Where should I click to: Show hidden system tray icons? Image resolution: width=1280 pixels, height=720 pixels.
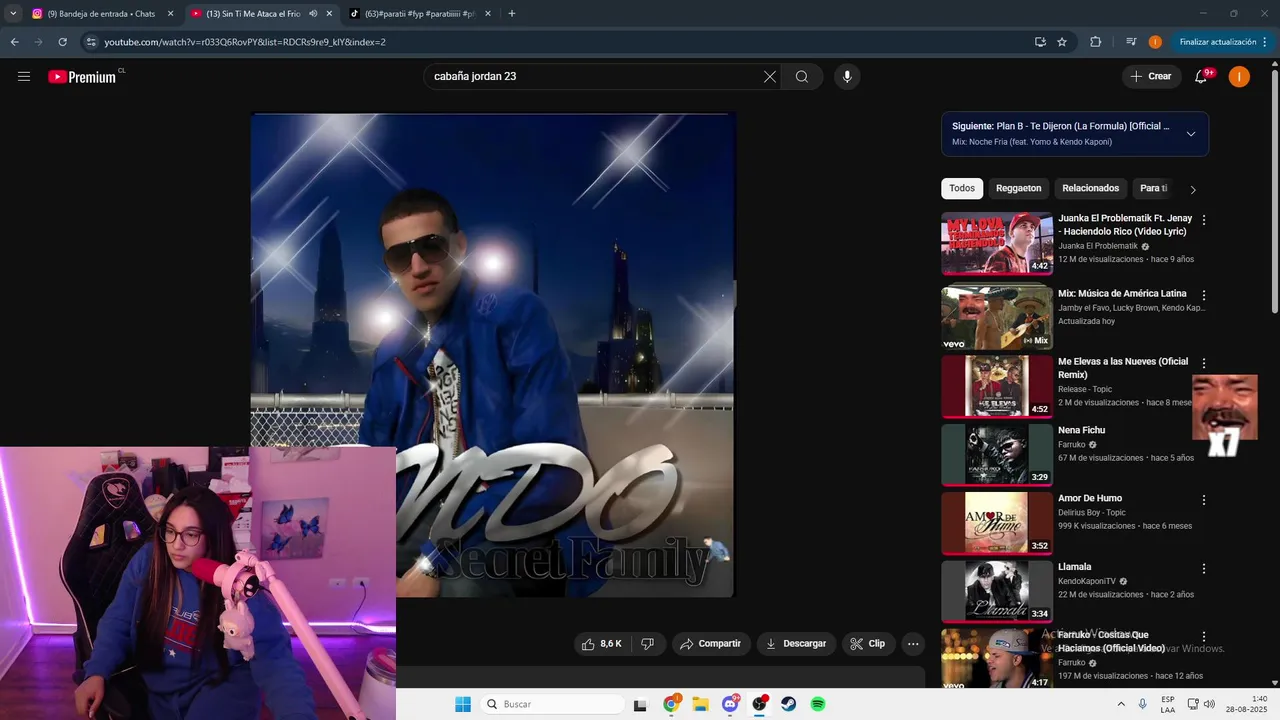click(1121, 704)
